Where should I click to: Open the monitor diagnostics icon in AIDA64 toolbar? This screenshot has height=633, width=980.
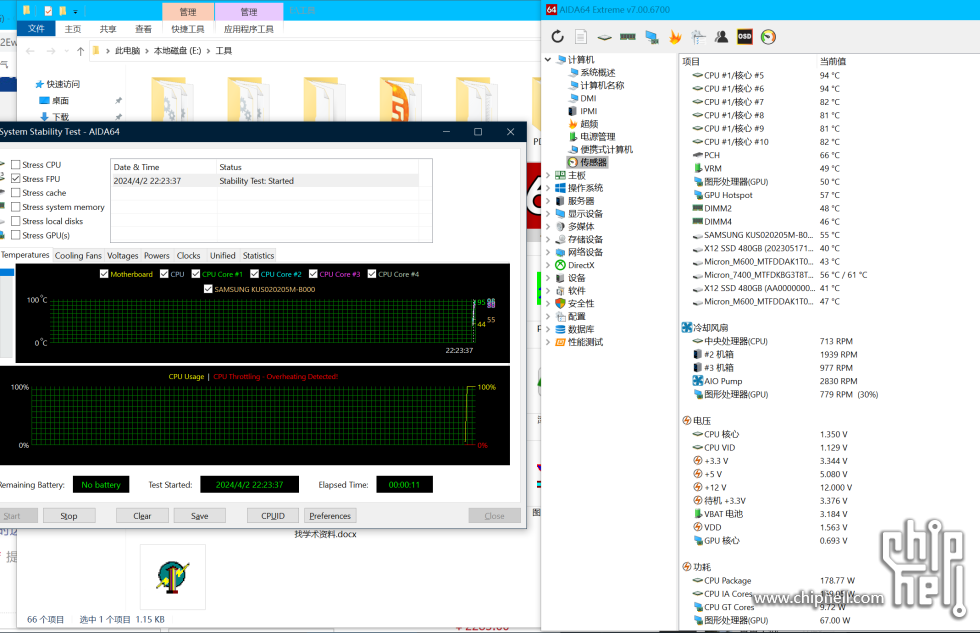pyautogui.click(x=652, y=37)
